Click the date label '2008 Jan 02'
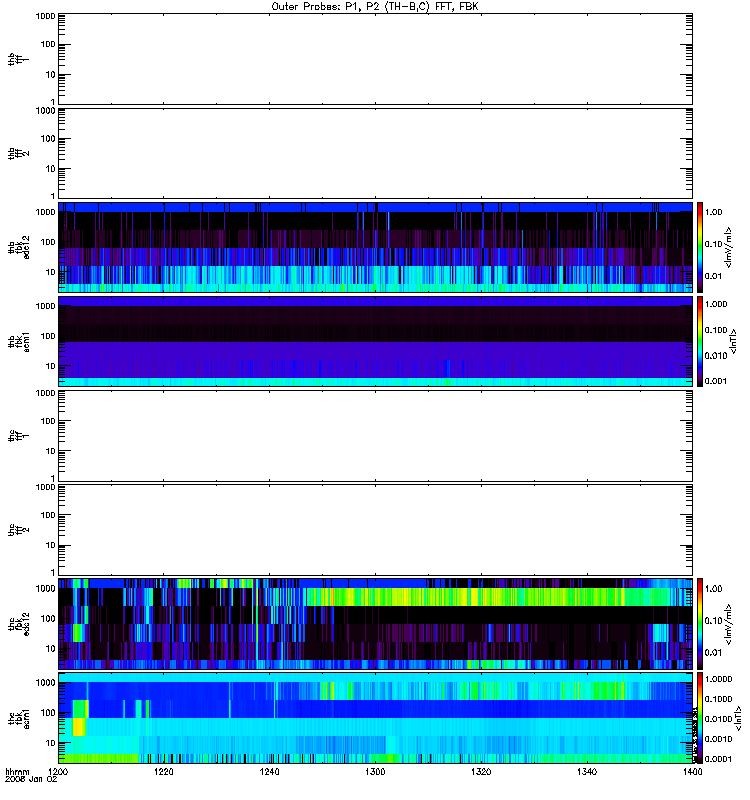Image resolution: width=750 pixels, height=800 pixels. click(x=31, y=779)
